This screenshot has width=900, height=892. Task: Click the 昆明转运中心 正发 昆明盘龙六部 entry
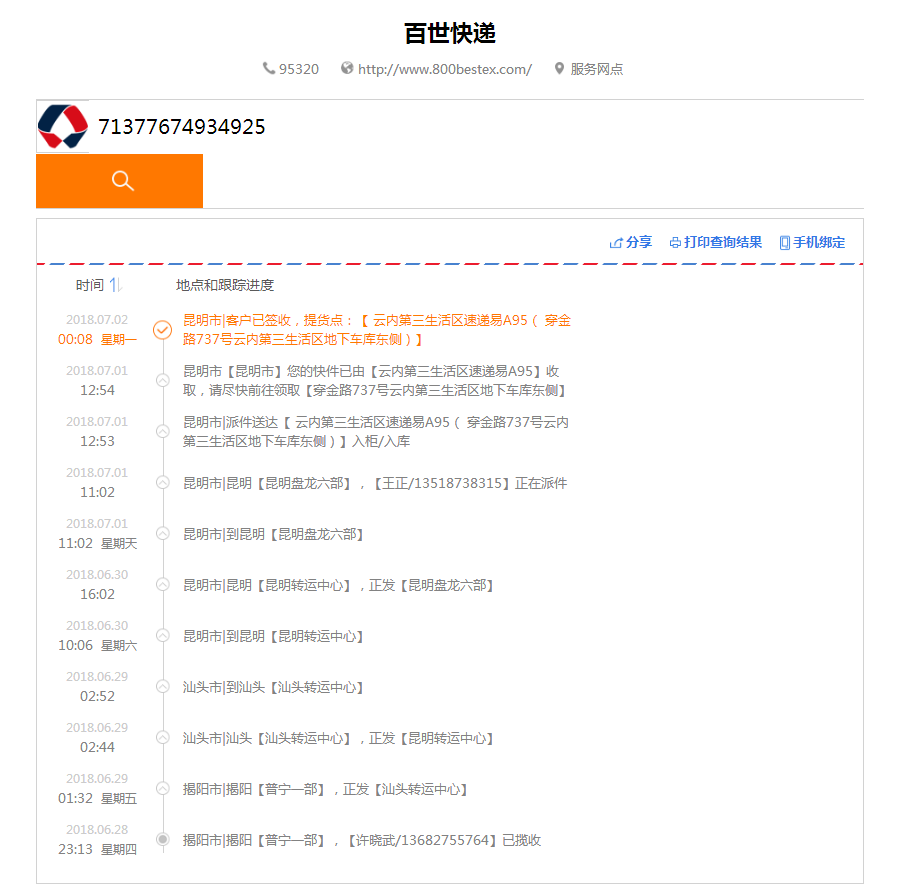click(338, 585)
